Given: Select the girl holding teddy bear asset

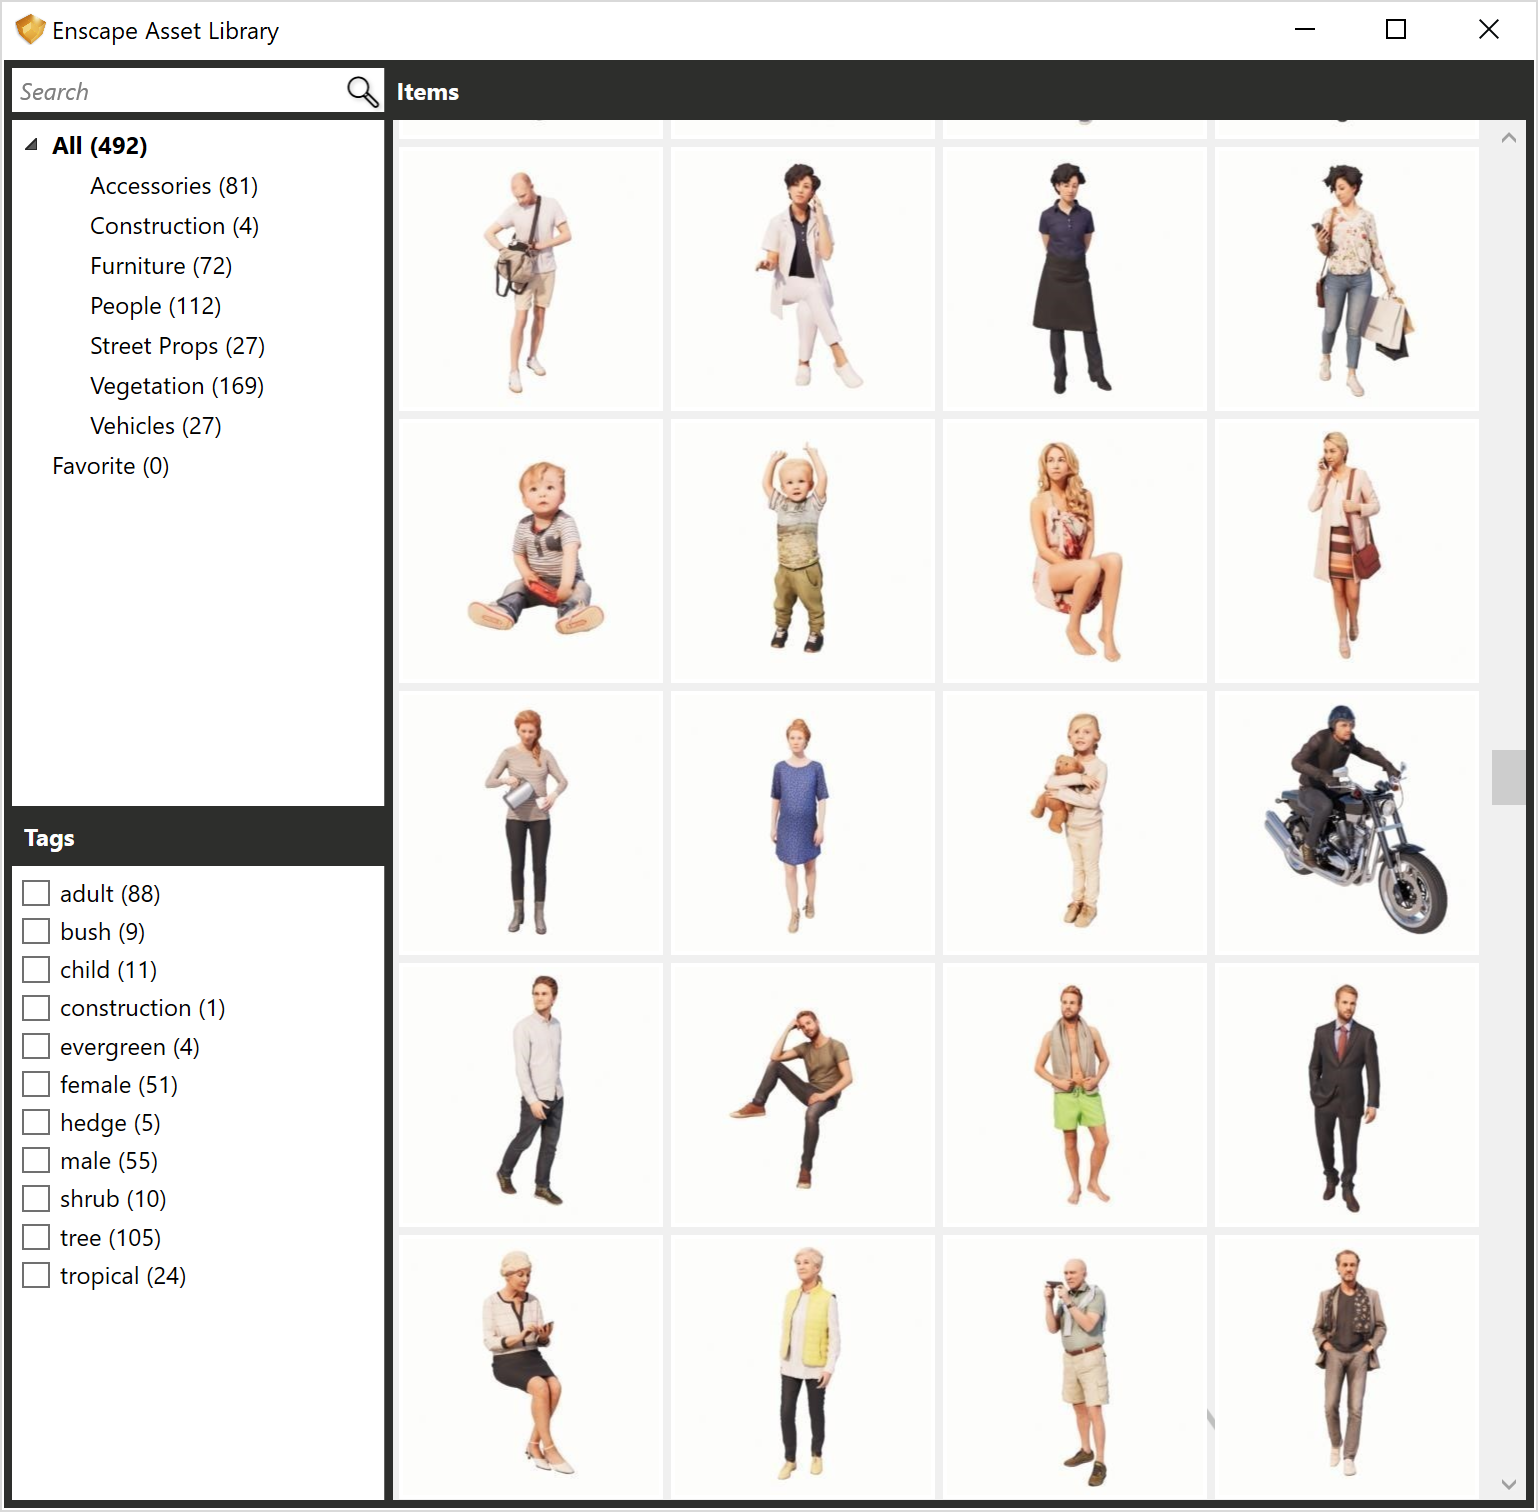Looking at the screenshot, I should 1073,822.
